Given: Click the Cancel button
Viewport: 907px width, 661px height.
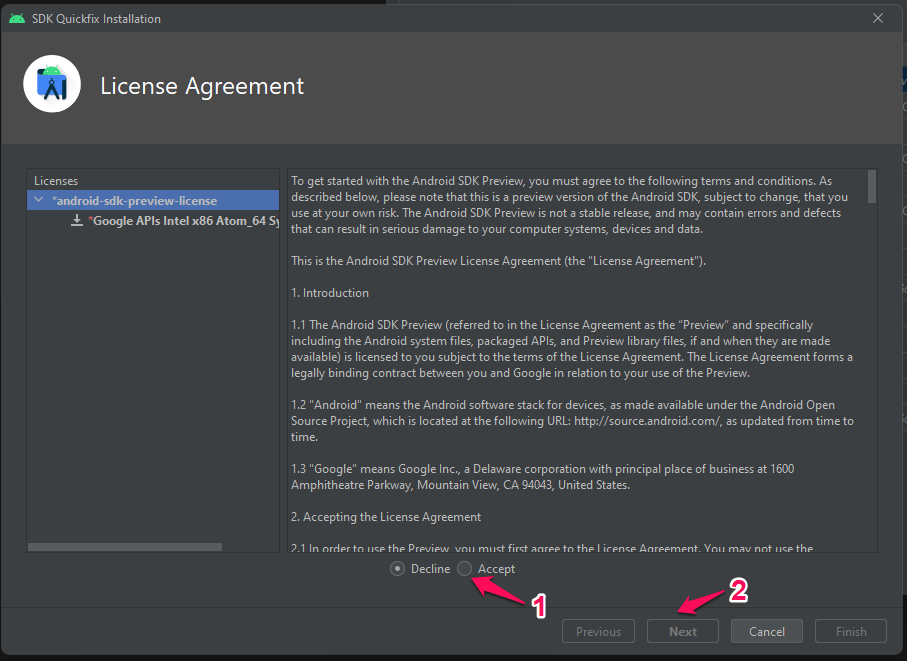Looking at the screenshot, I should pyautogui.click(x=766, y=632).
